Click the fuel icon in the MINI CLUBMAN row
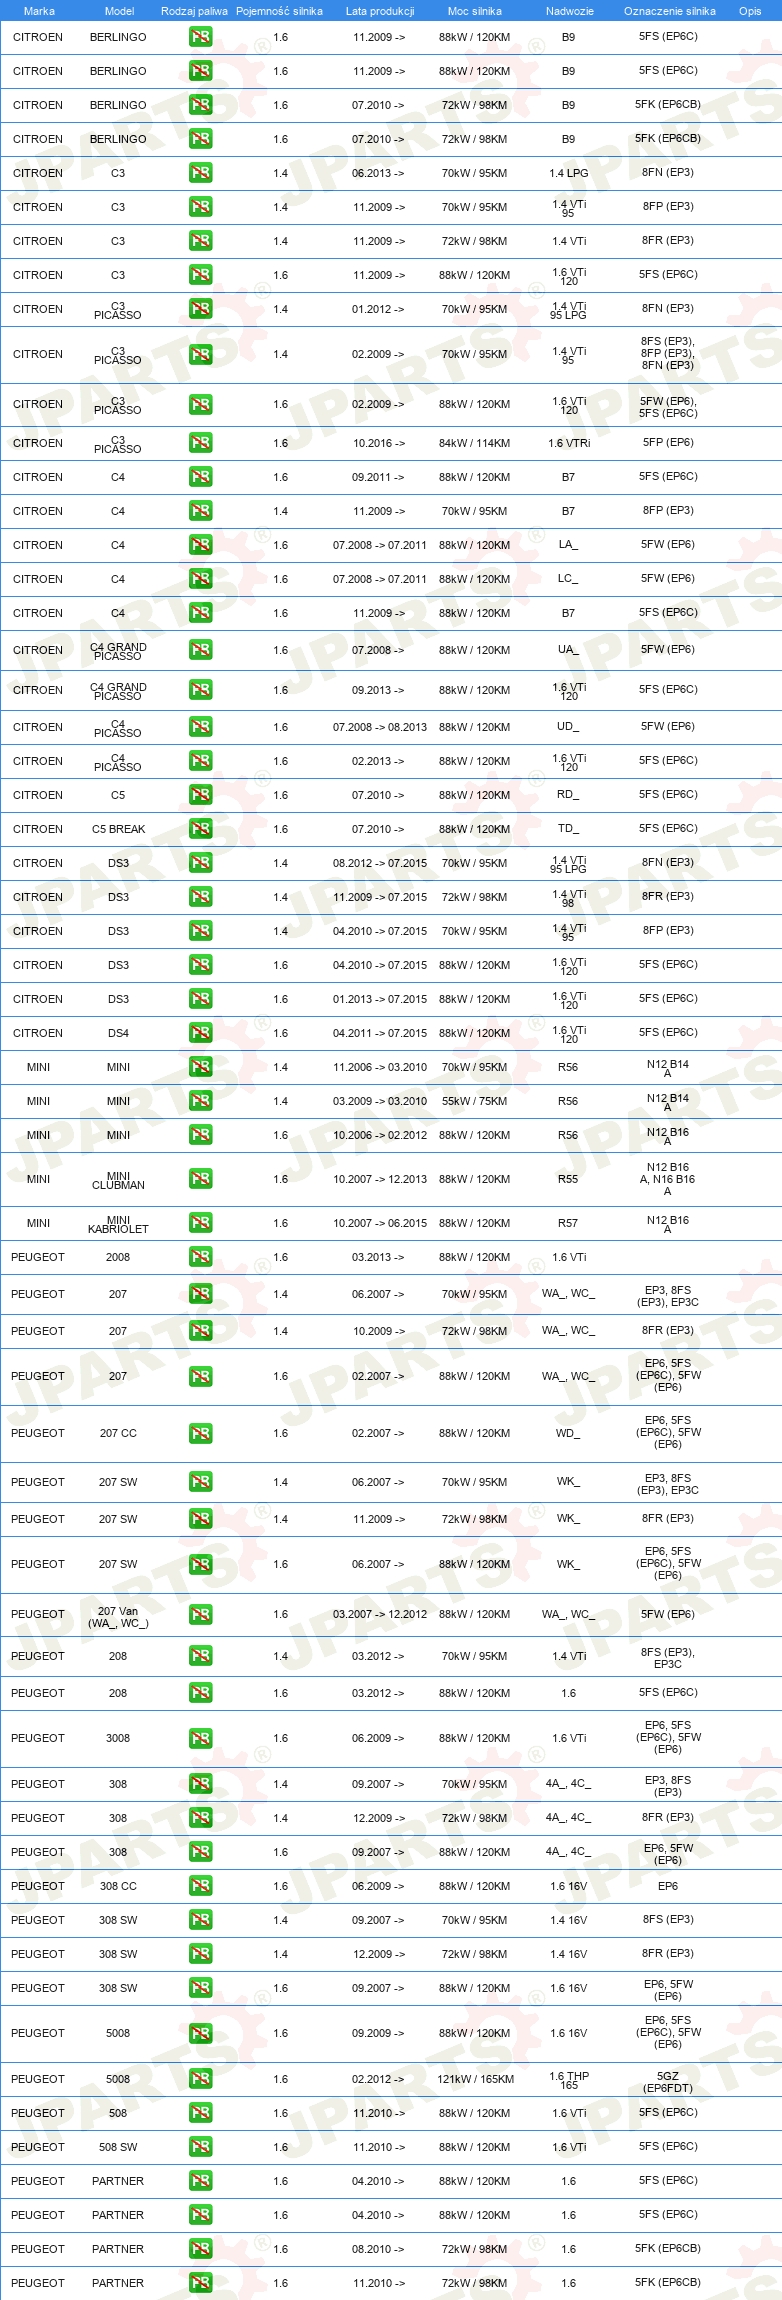 (x=200, y=1179)
